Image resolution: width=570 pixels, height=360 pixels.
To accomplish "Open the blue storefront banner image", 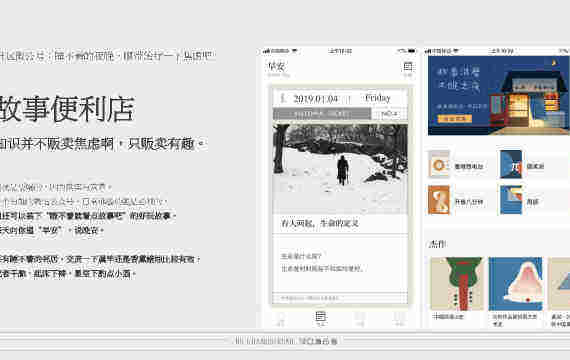I will click(x=499, y=95).
